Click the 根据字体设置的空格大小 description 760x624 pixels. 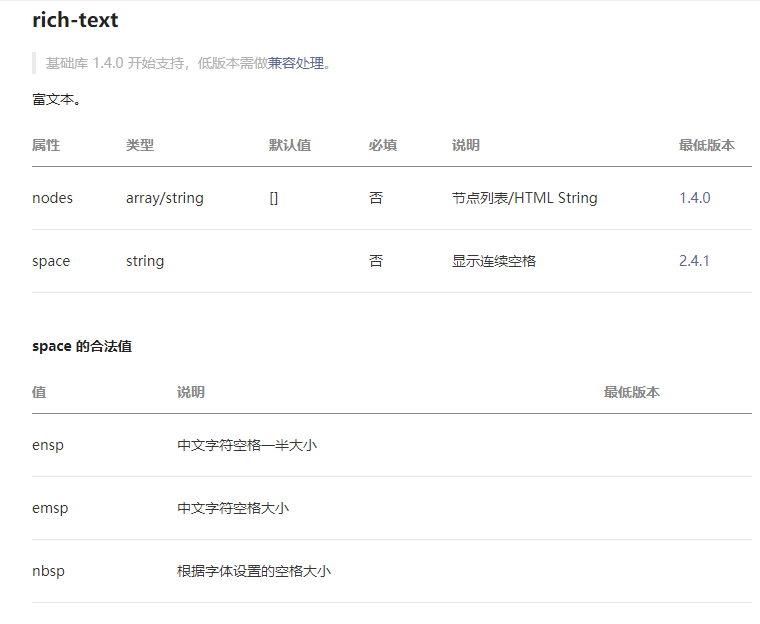(254, 571)
